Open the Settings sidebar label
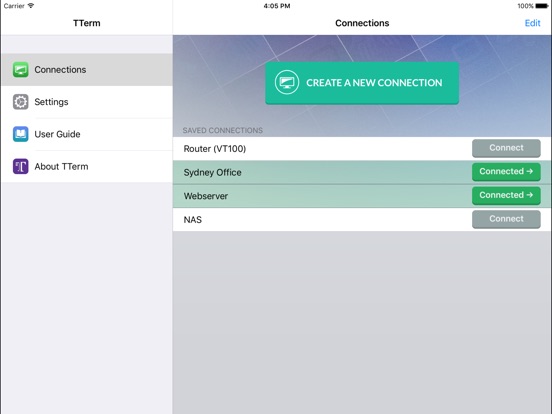 click(x=51, y=102)
